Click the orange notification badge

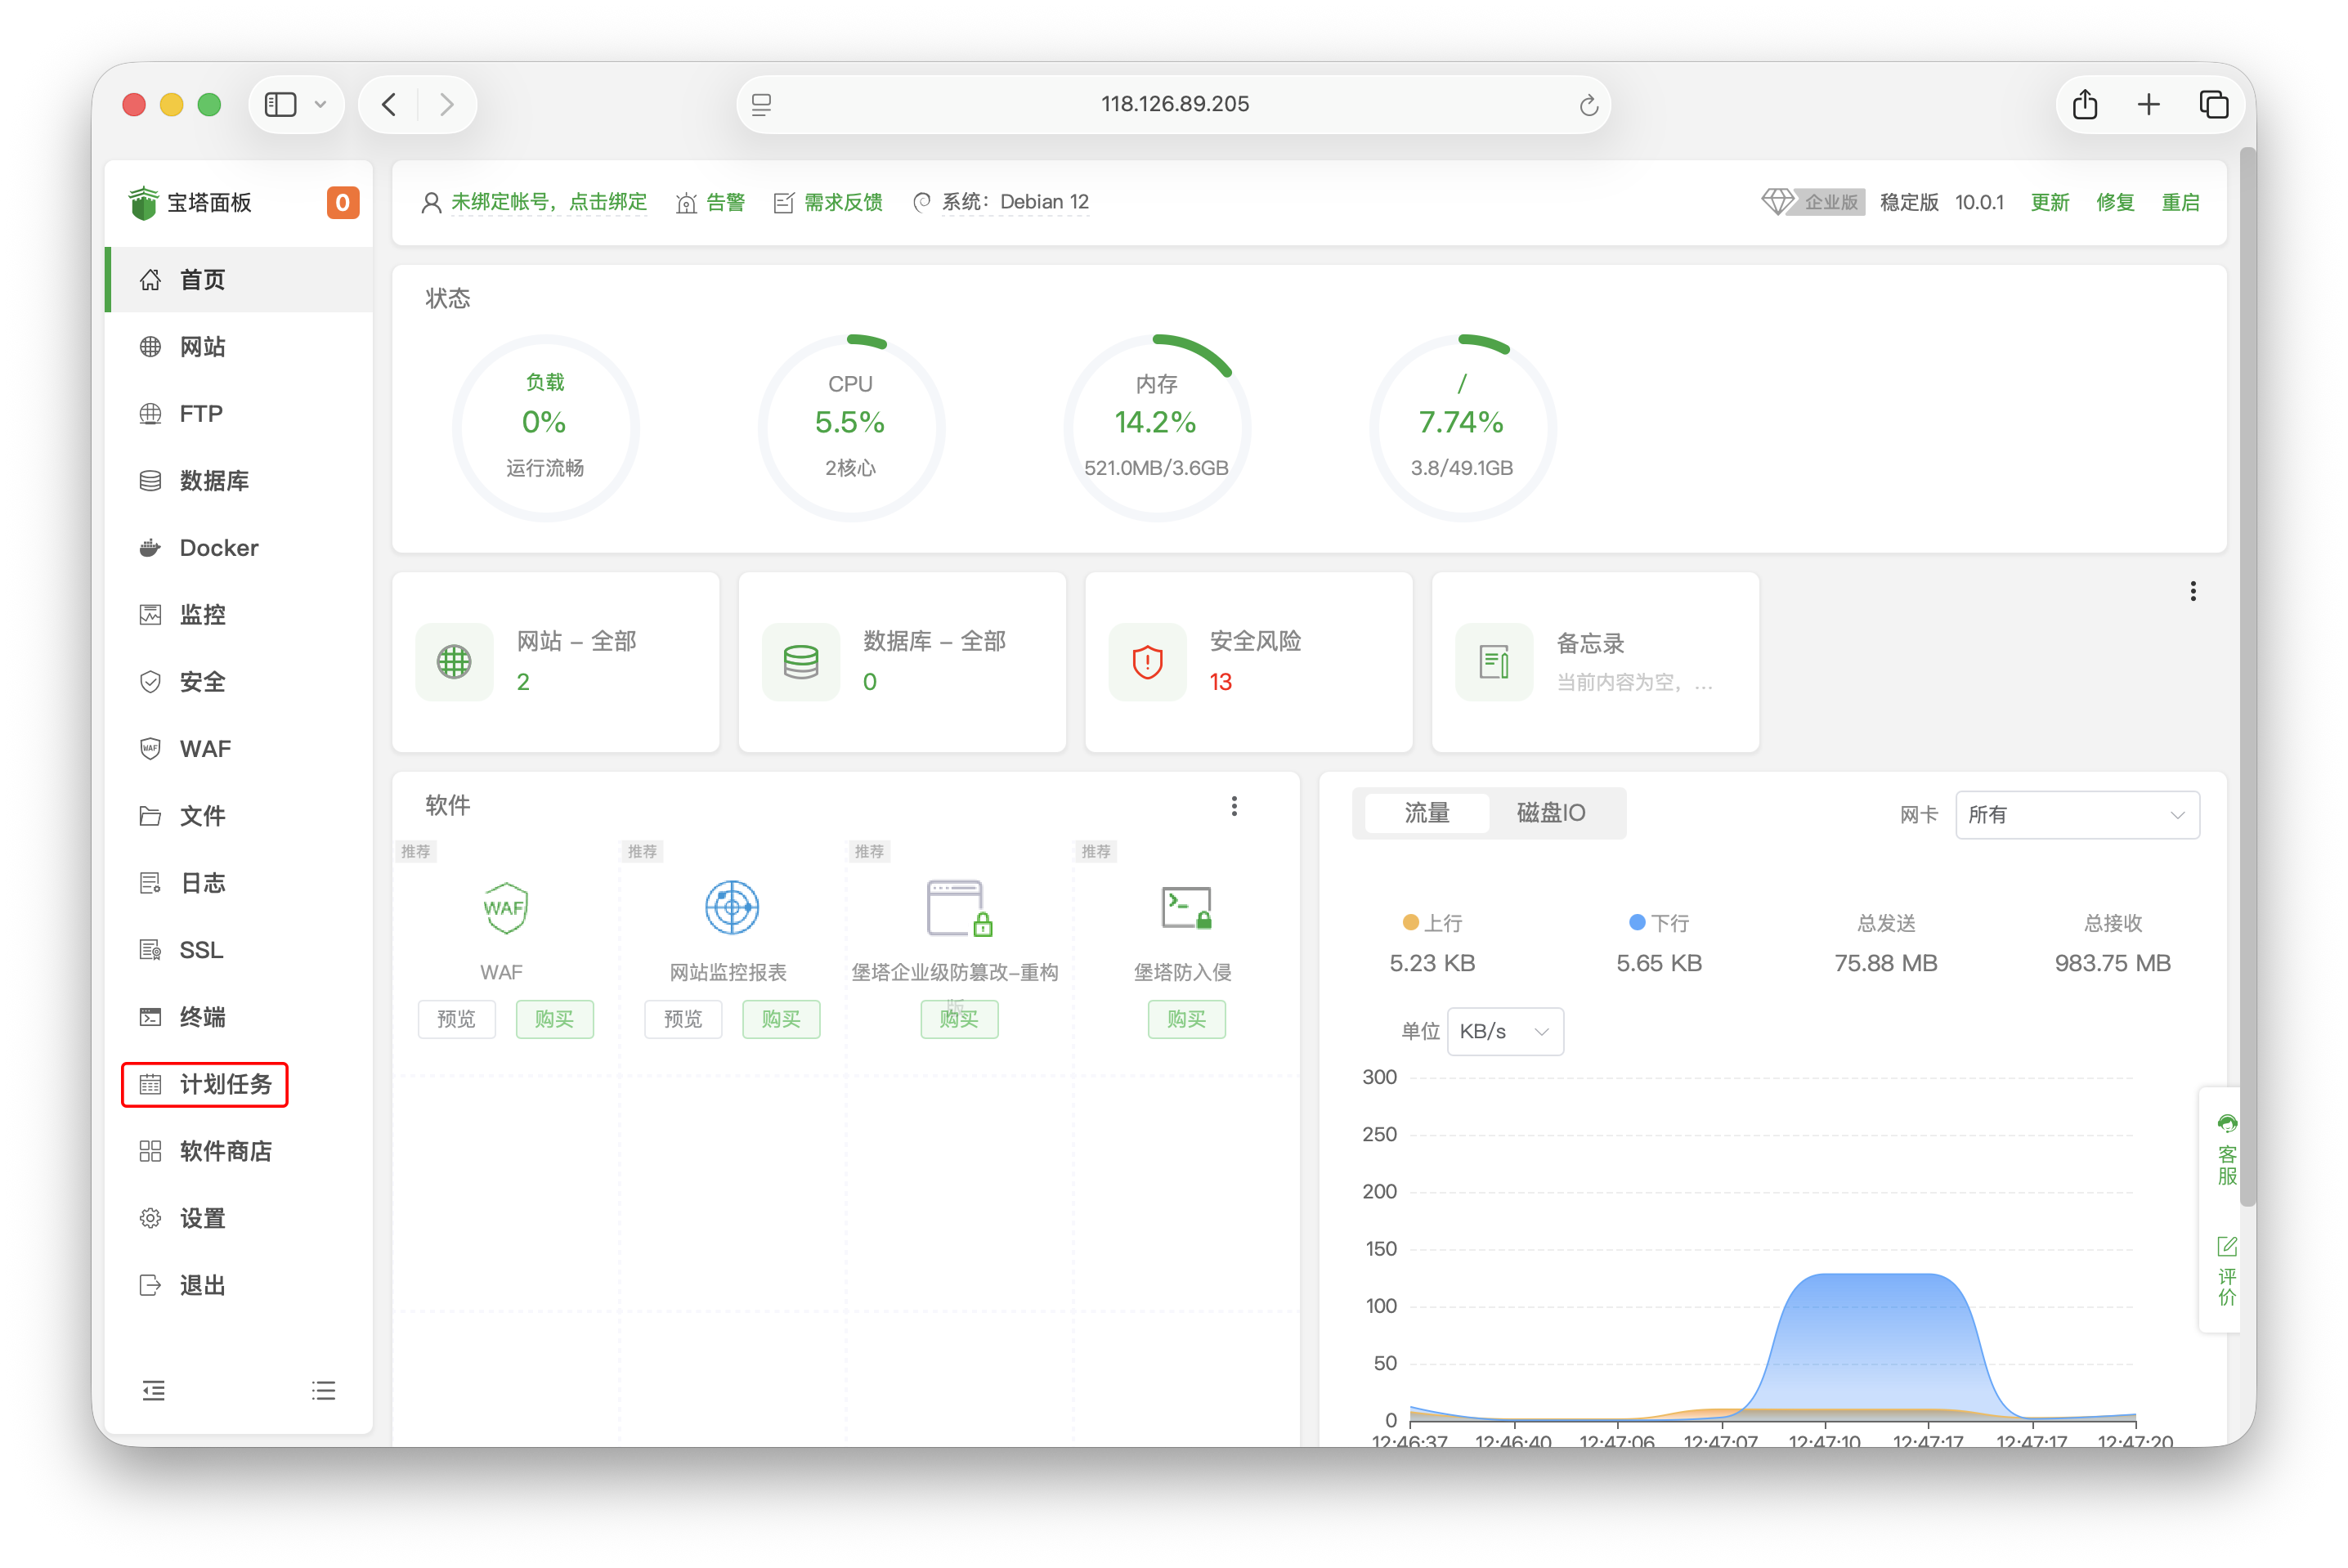[342, 203]
